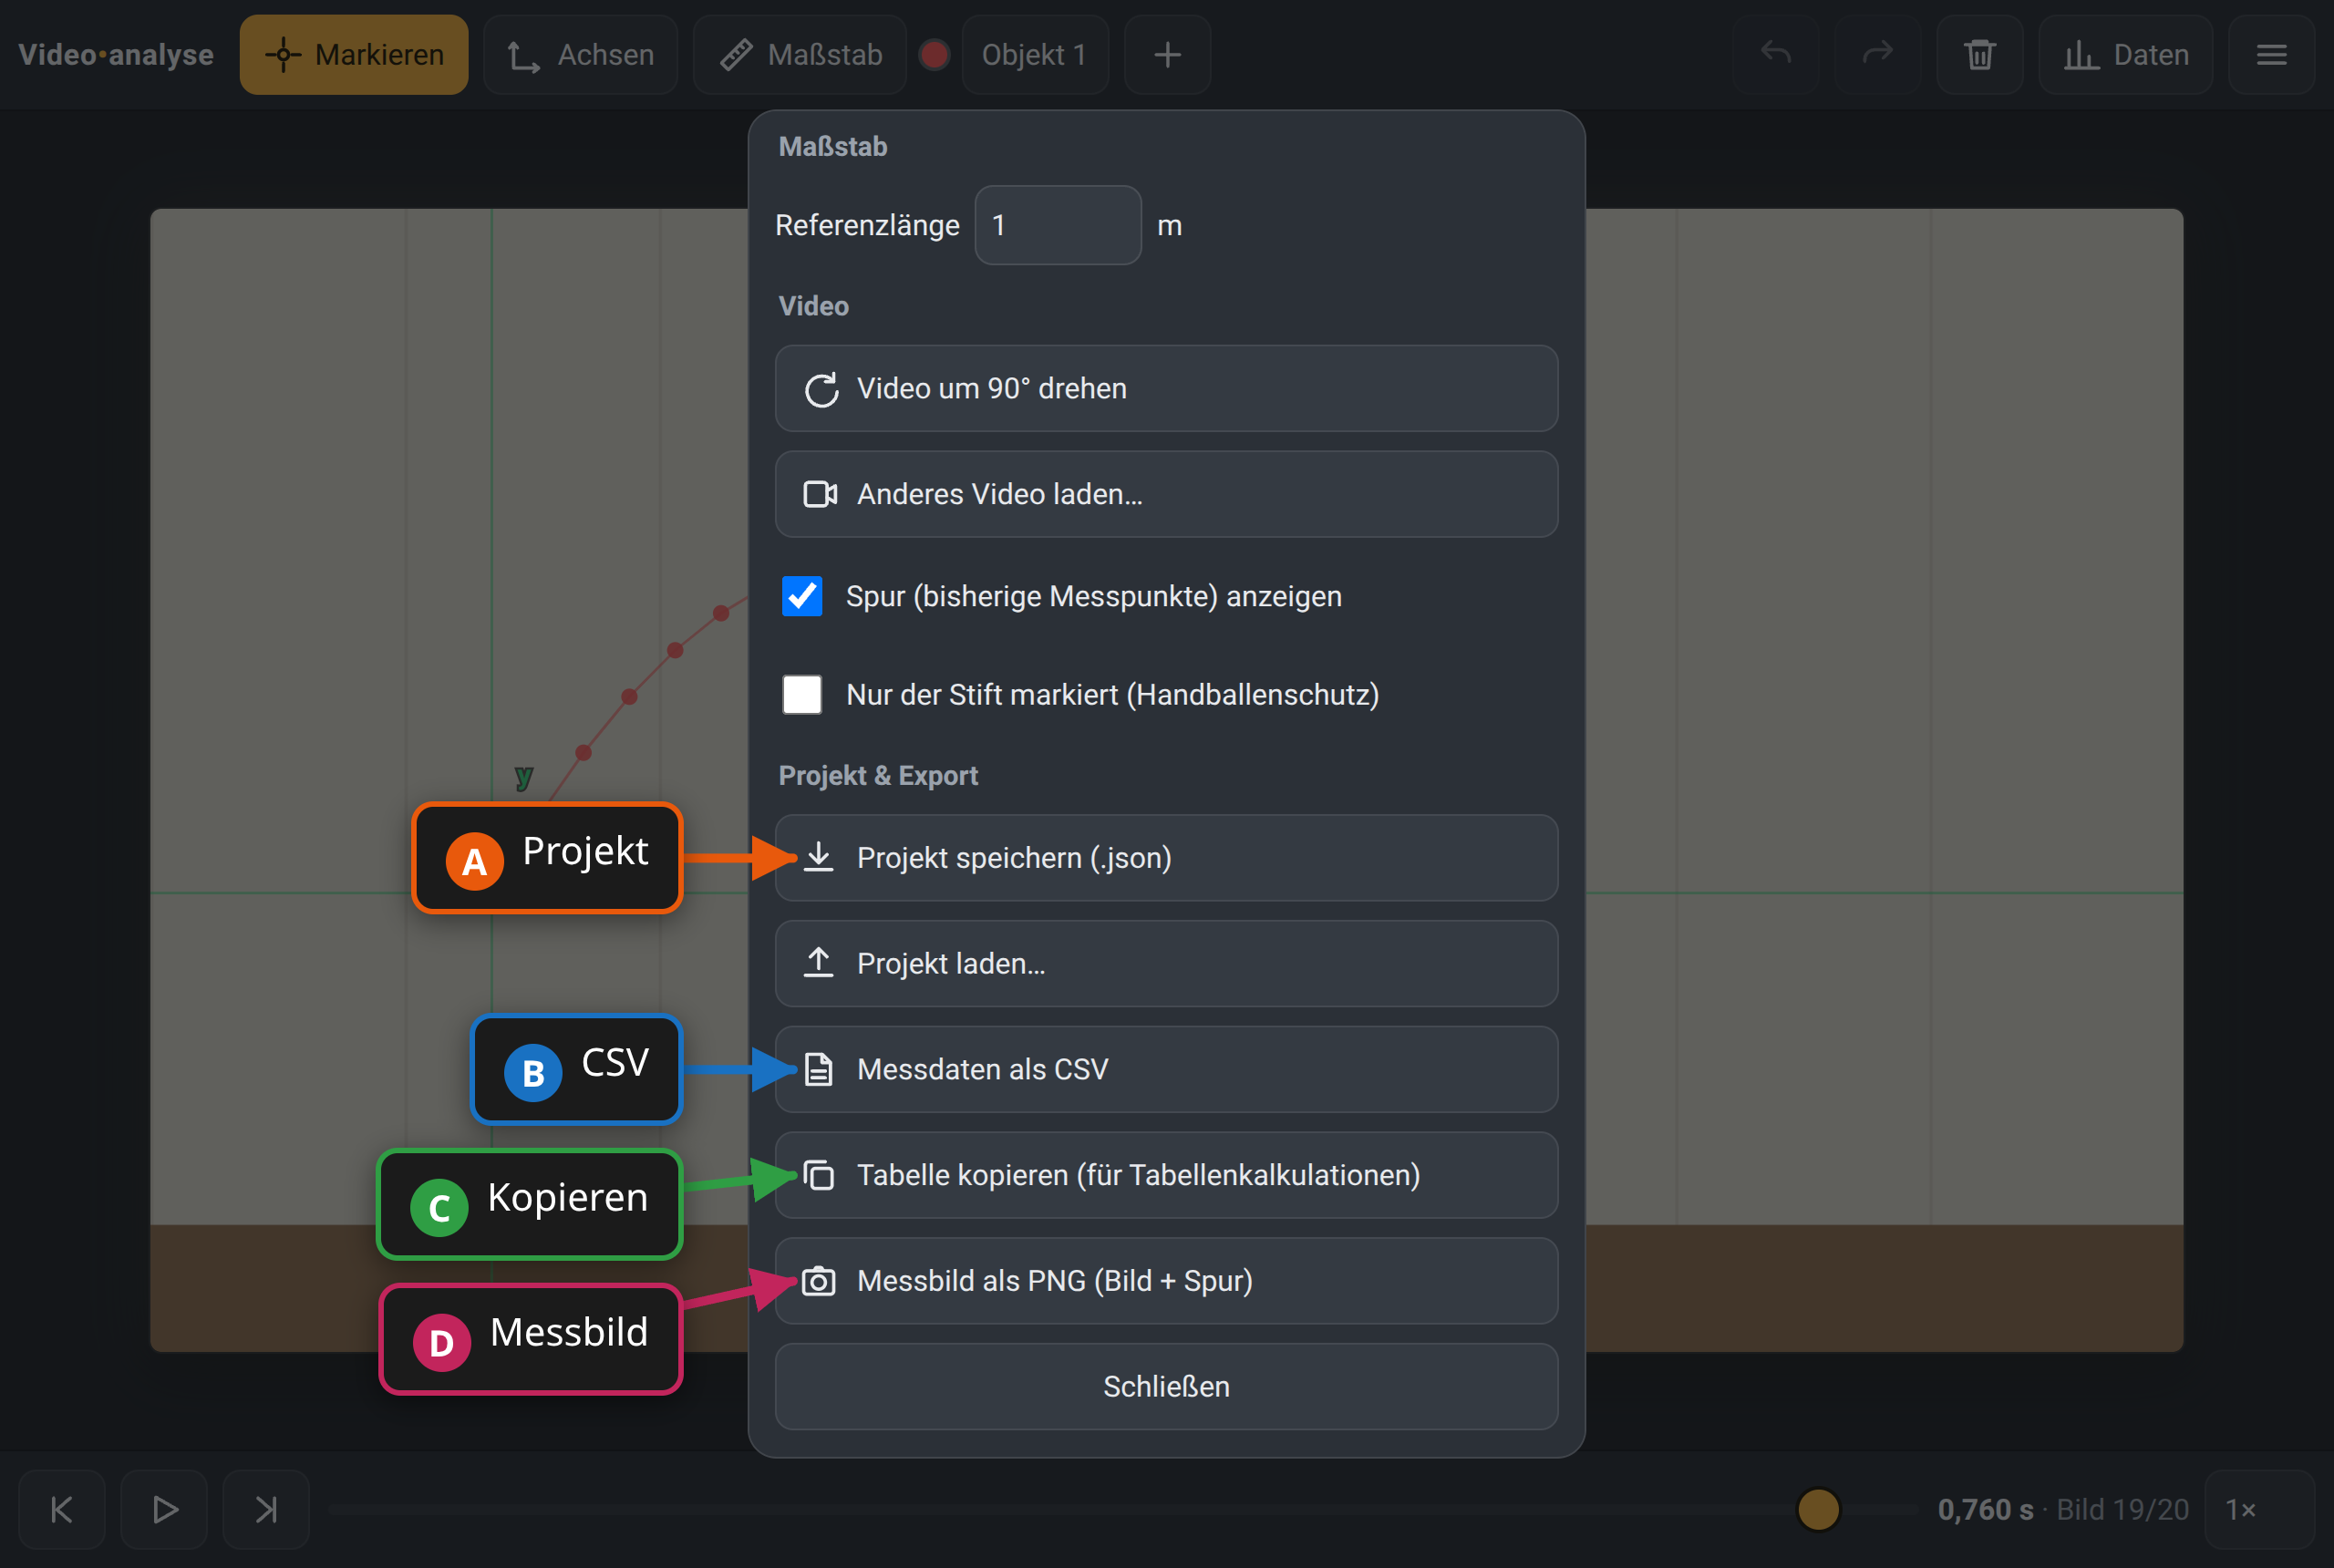
Task: Play the video
Action: (164, 1509)
